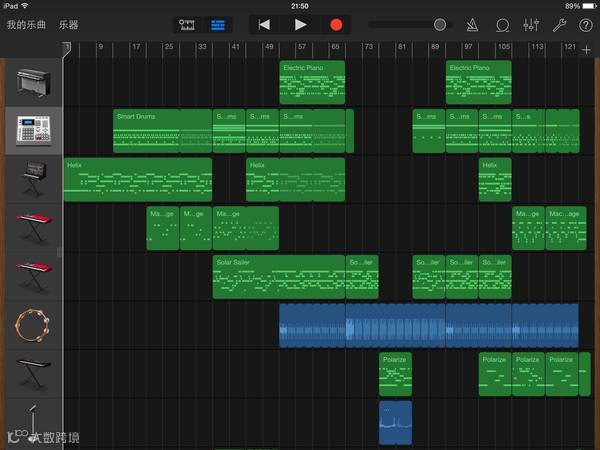Open 乐器 instrument browser
Screen dimensions: 600x450
[x=68, y=25]
